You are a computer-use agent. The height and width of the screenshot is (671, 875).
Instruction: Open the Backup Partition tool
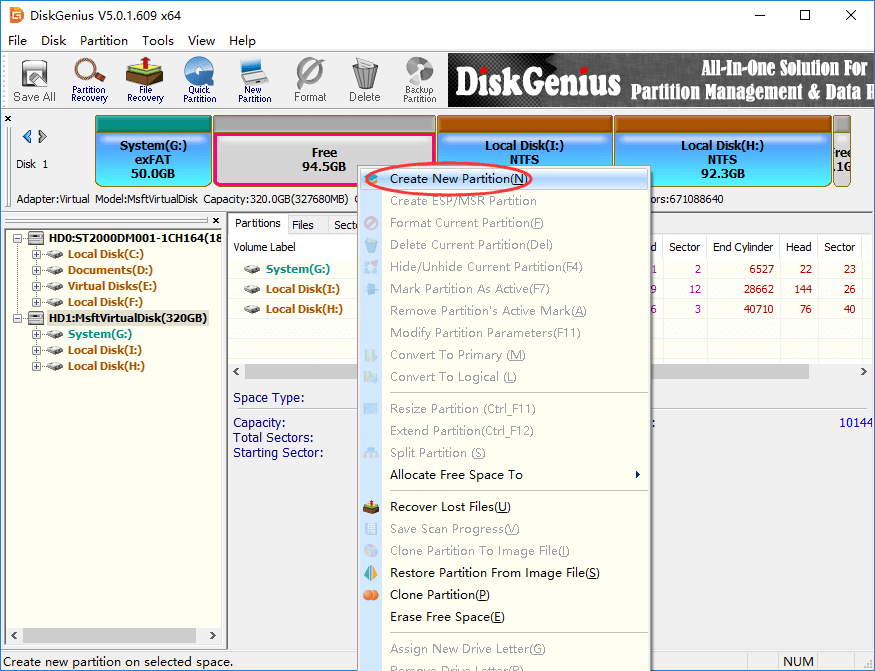tap(419, 80)
